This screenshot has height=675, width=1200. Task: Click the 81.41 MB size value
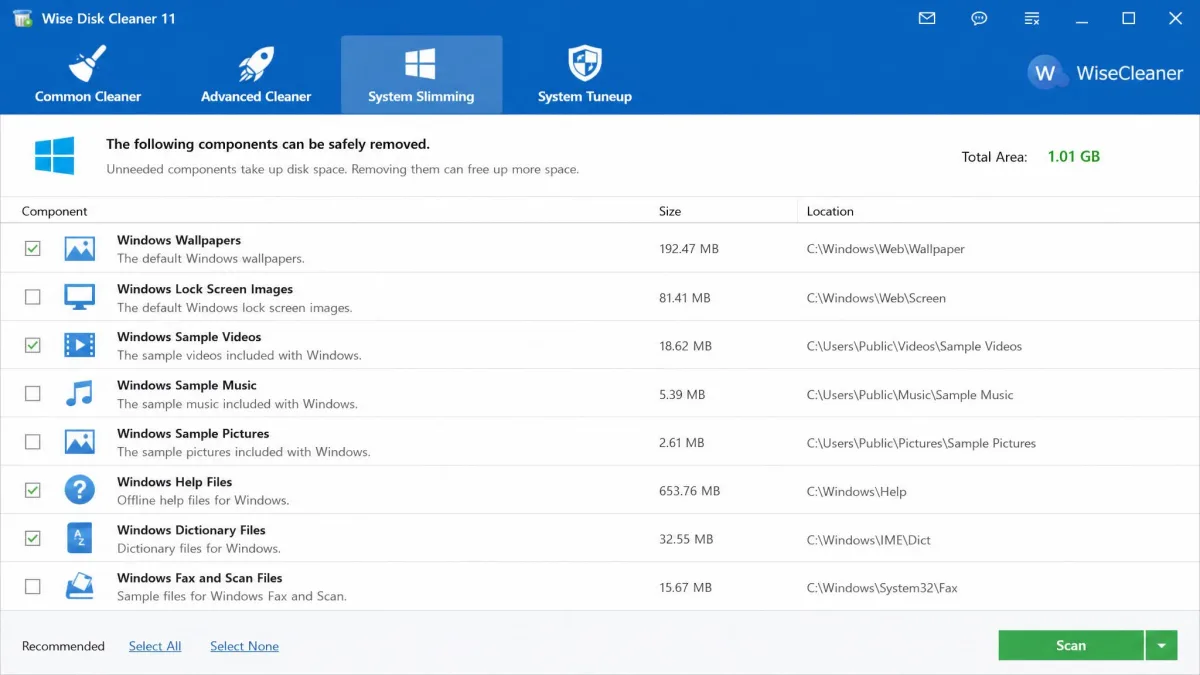(x=685, y=298)
